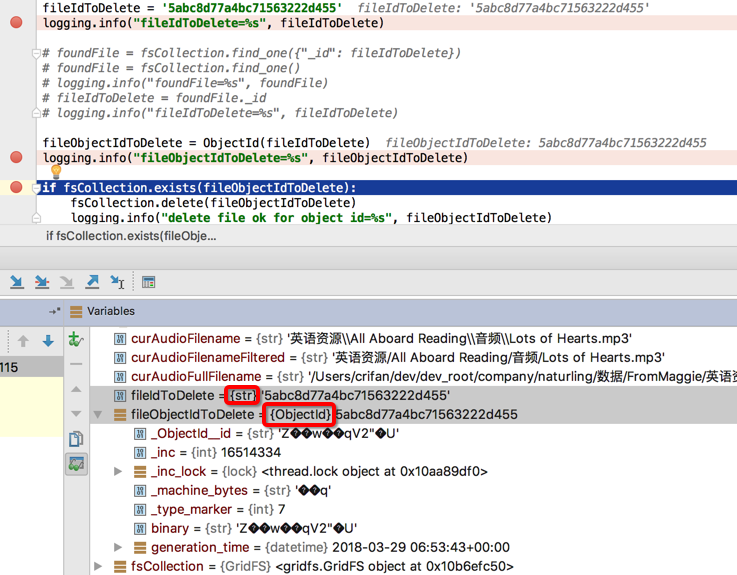This screenshot has width=737, height=575.
Task: Move the watch up with the gray up triangle
Action: click(x=76, y=389)
